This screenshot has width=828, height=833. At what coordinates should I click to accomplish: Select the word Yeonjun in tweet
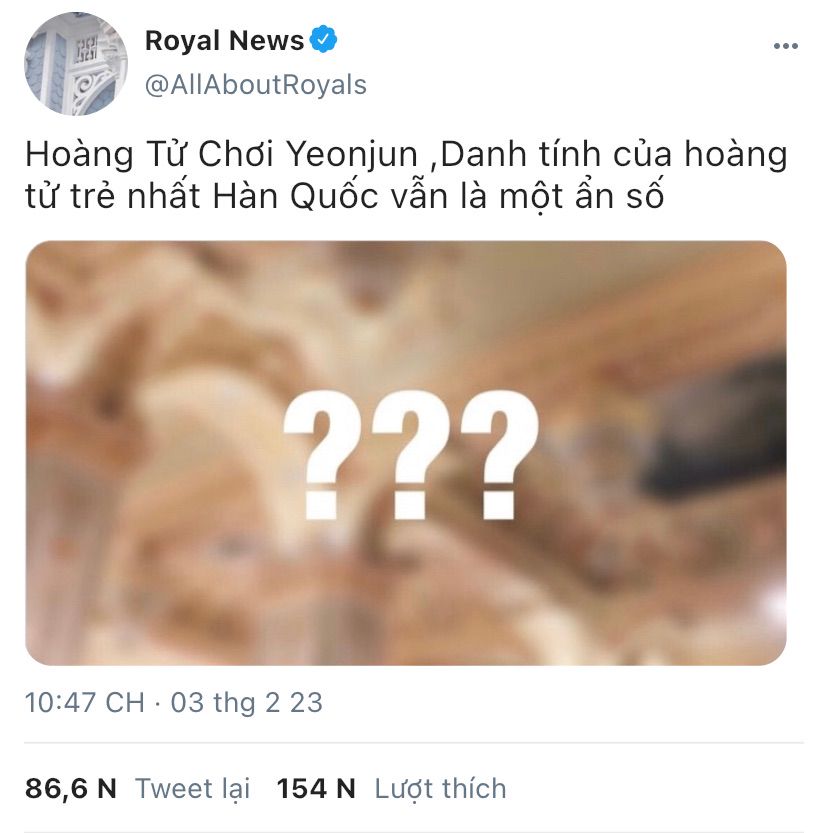tap(352, 154)
